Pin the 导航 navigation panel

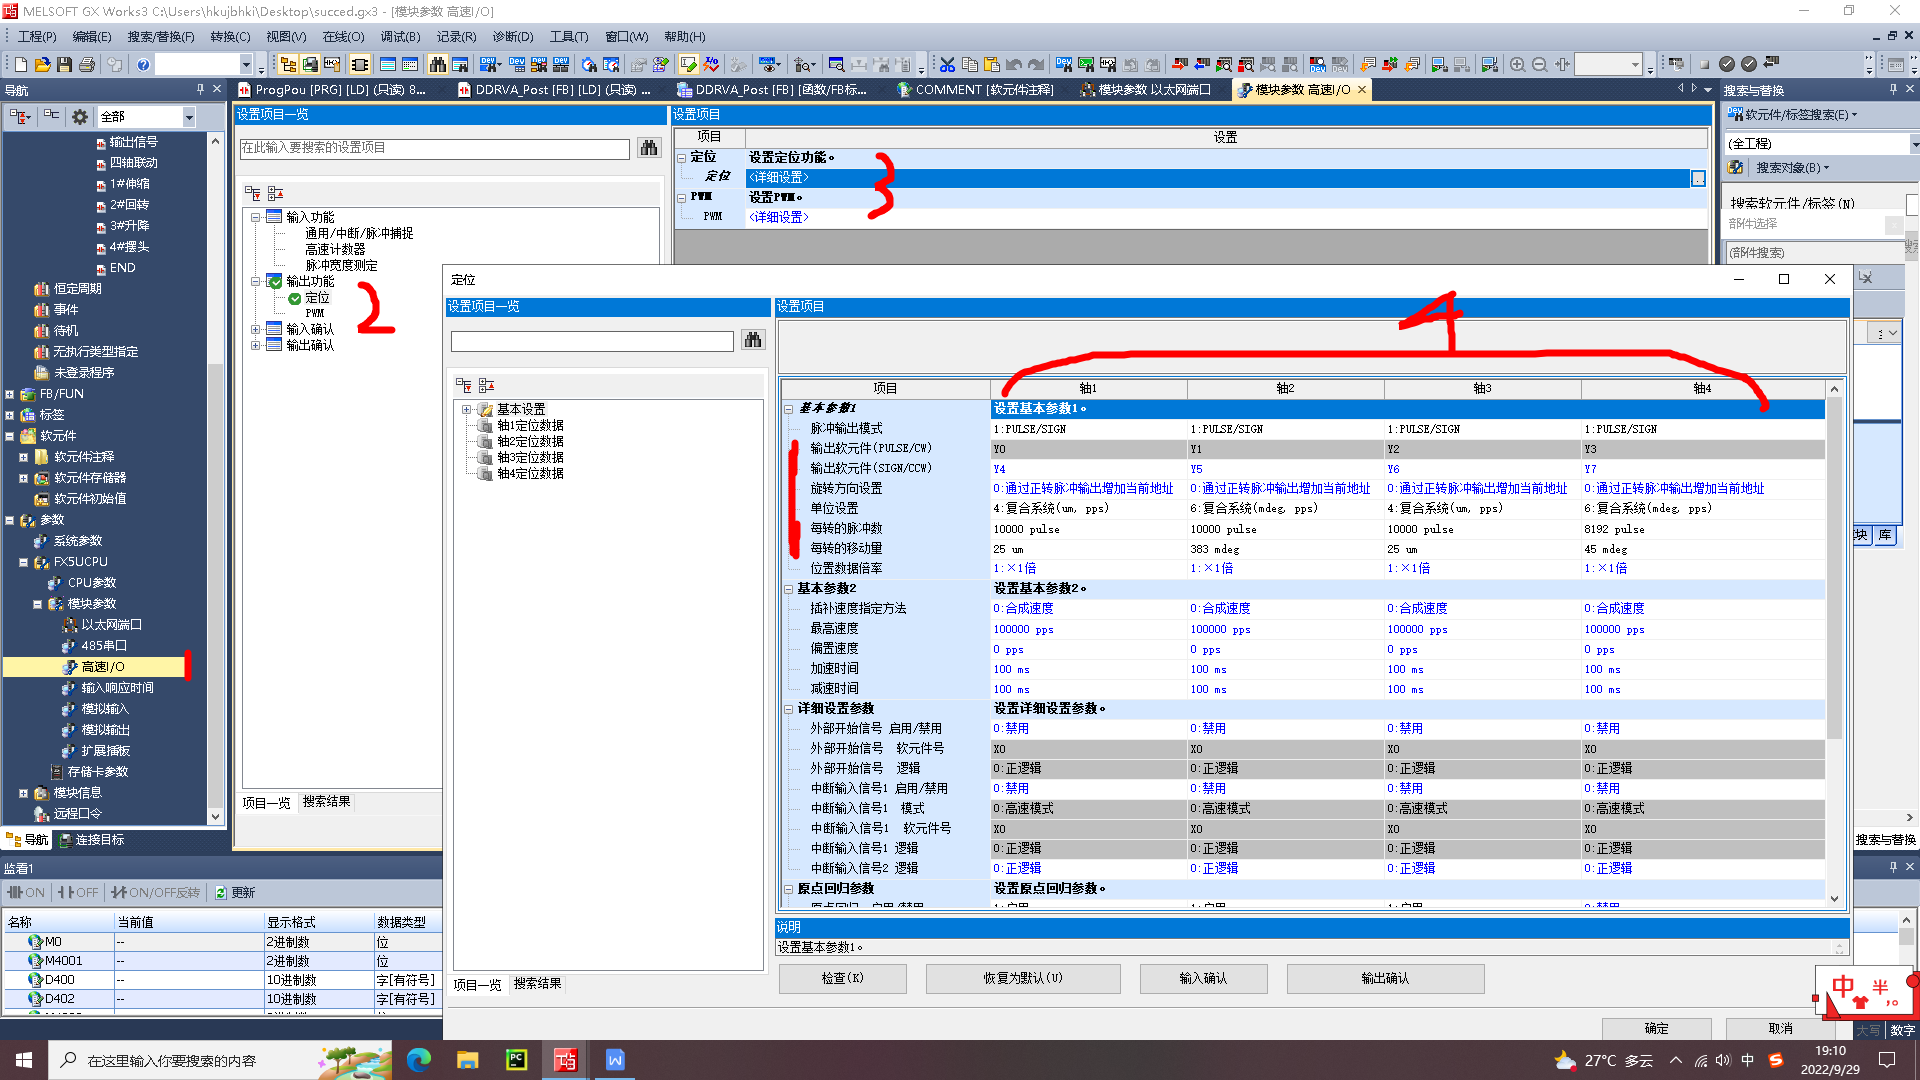coord(199,90)
